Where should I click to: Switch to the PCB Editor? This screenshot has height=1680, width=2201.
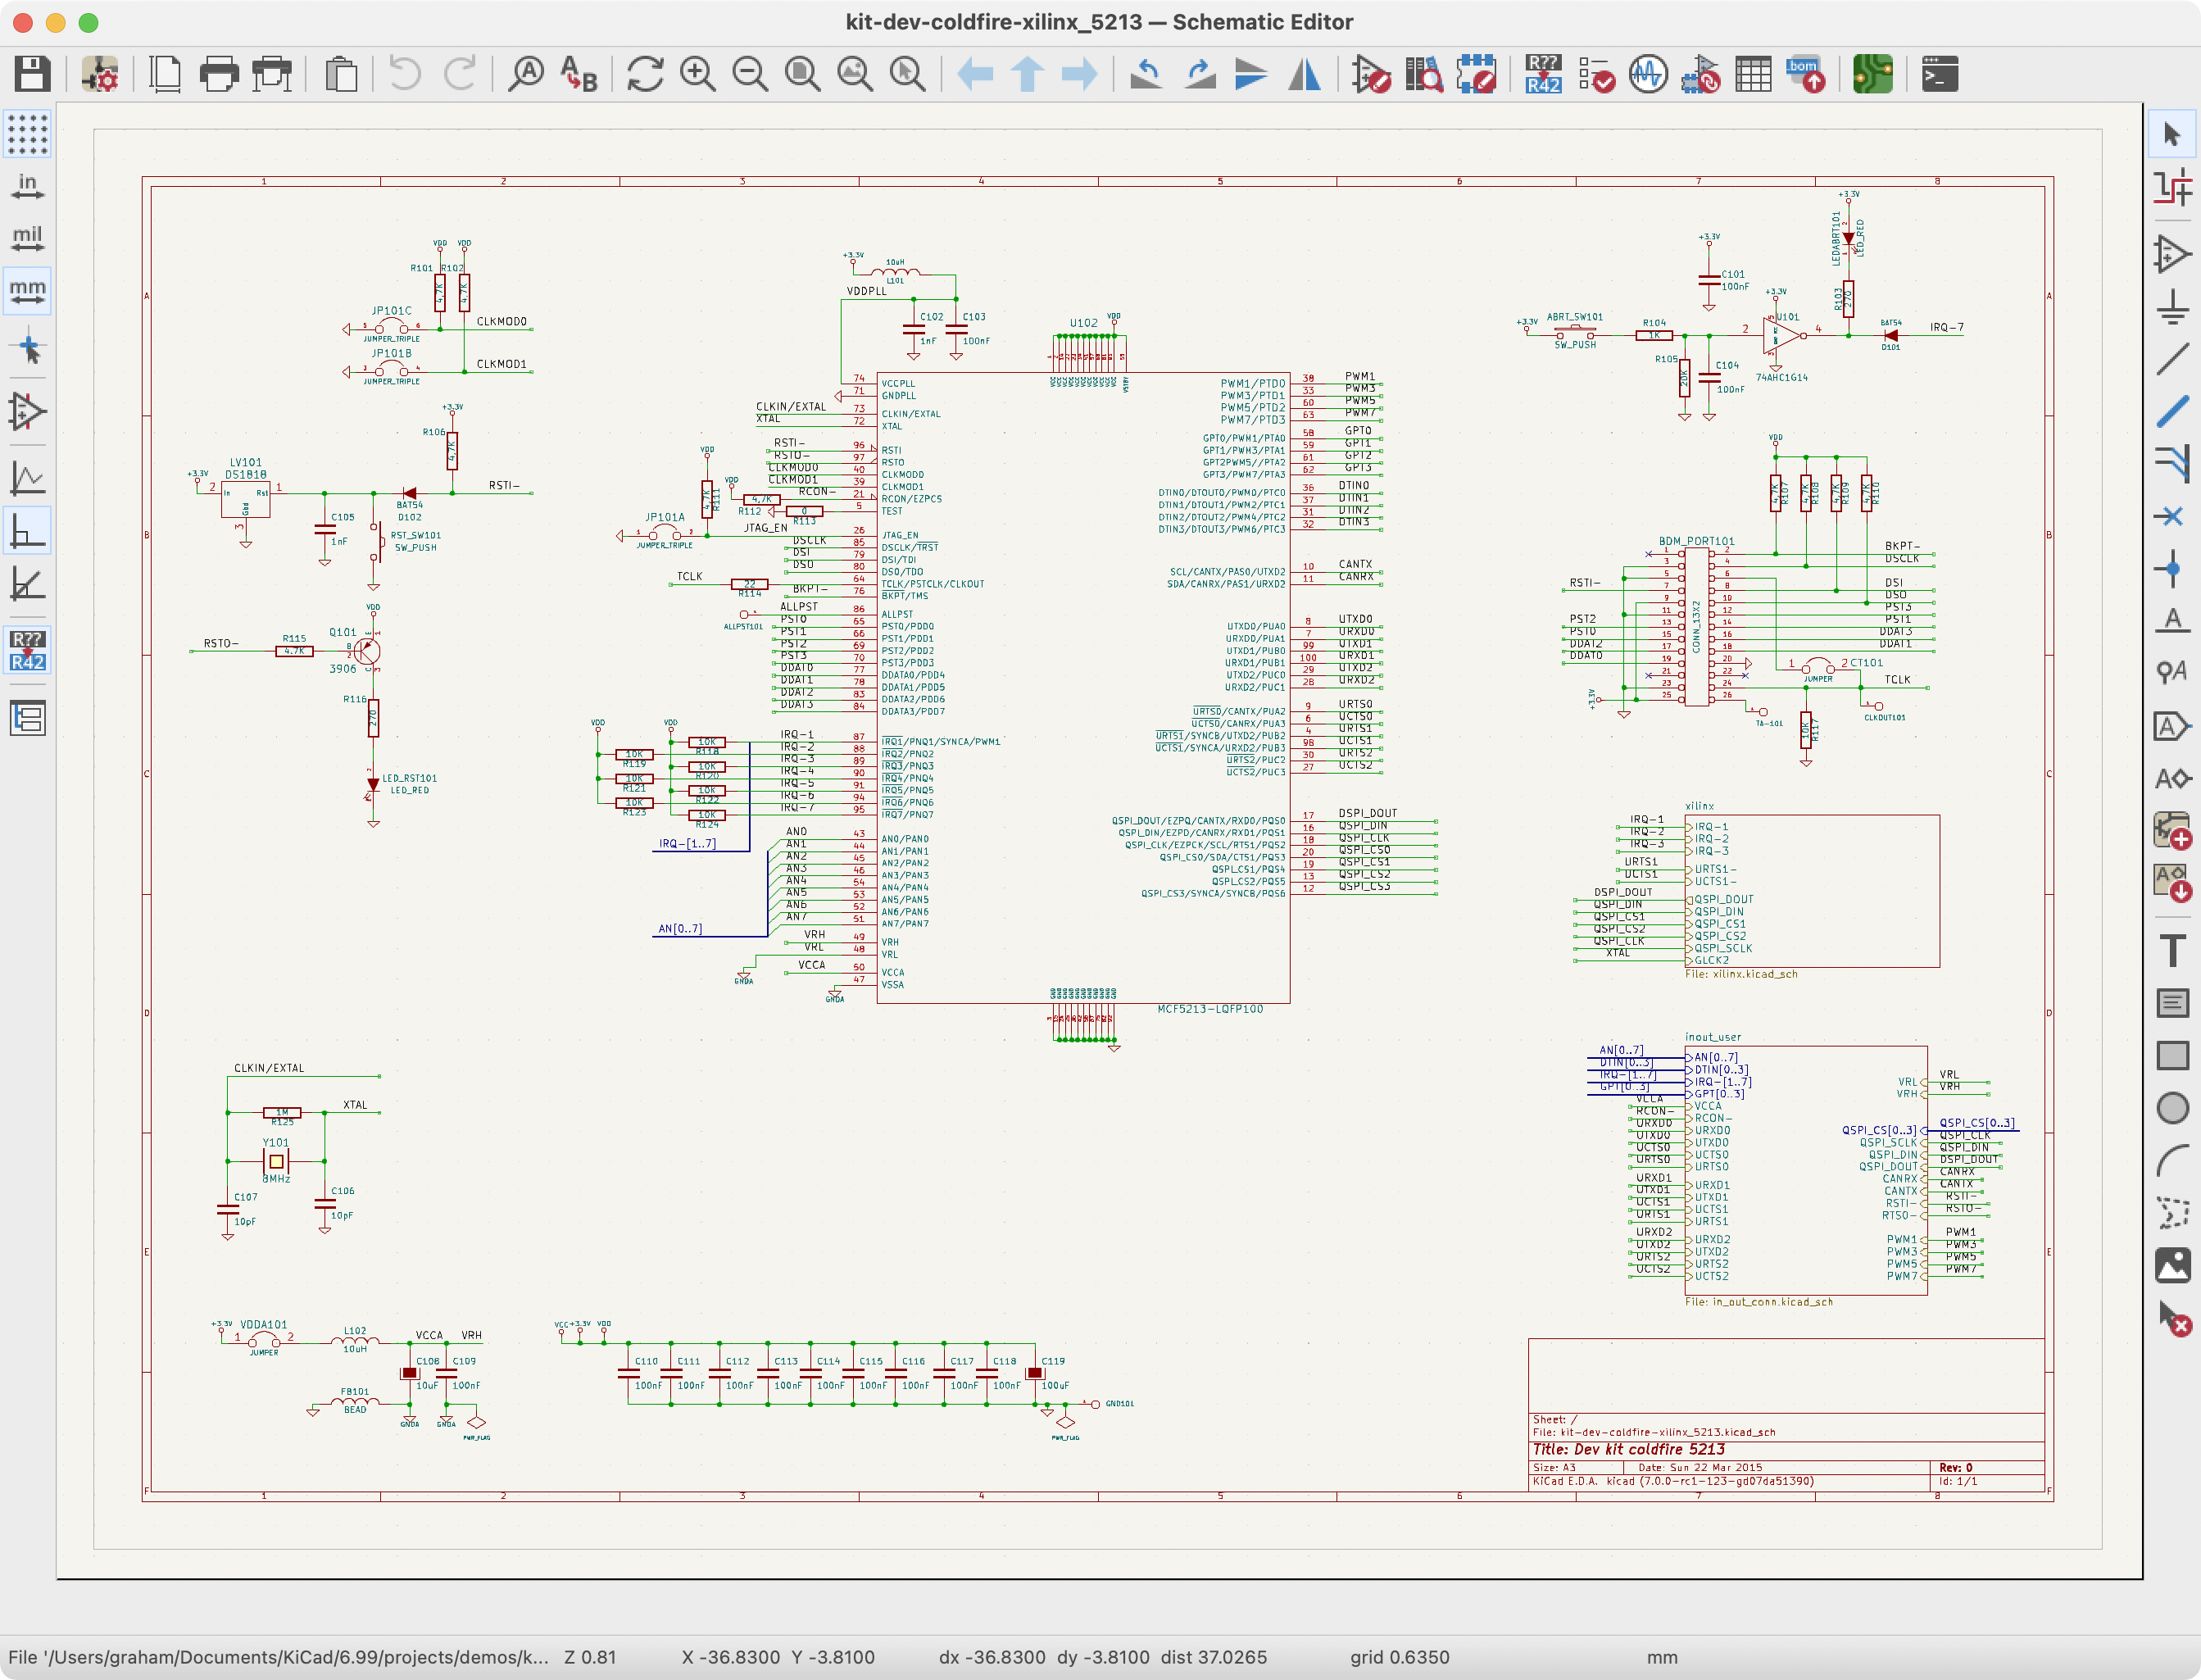point(1873,73)
